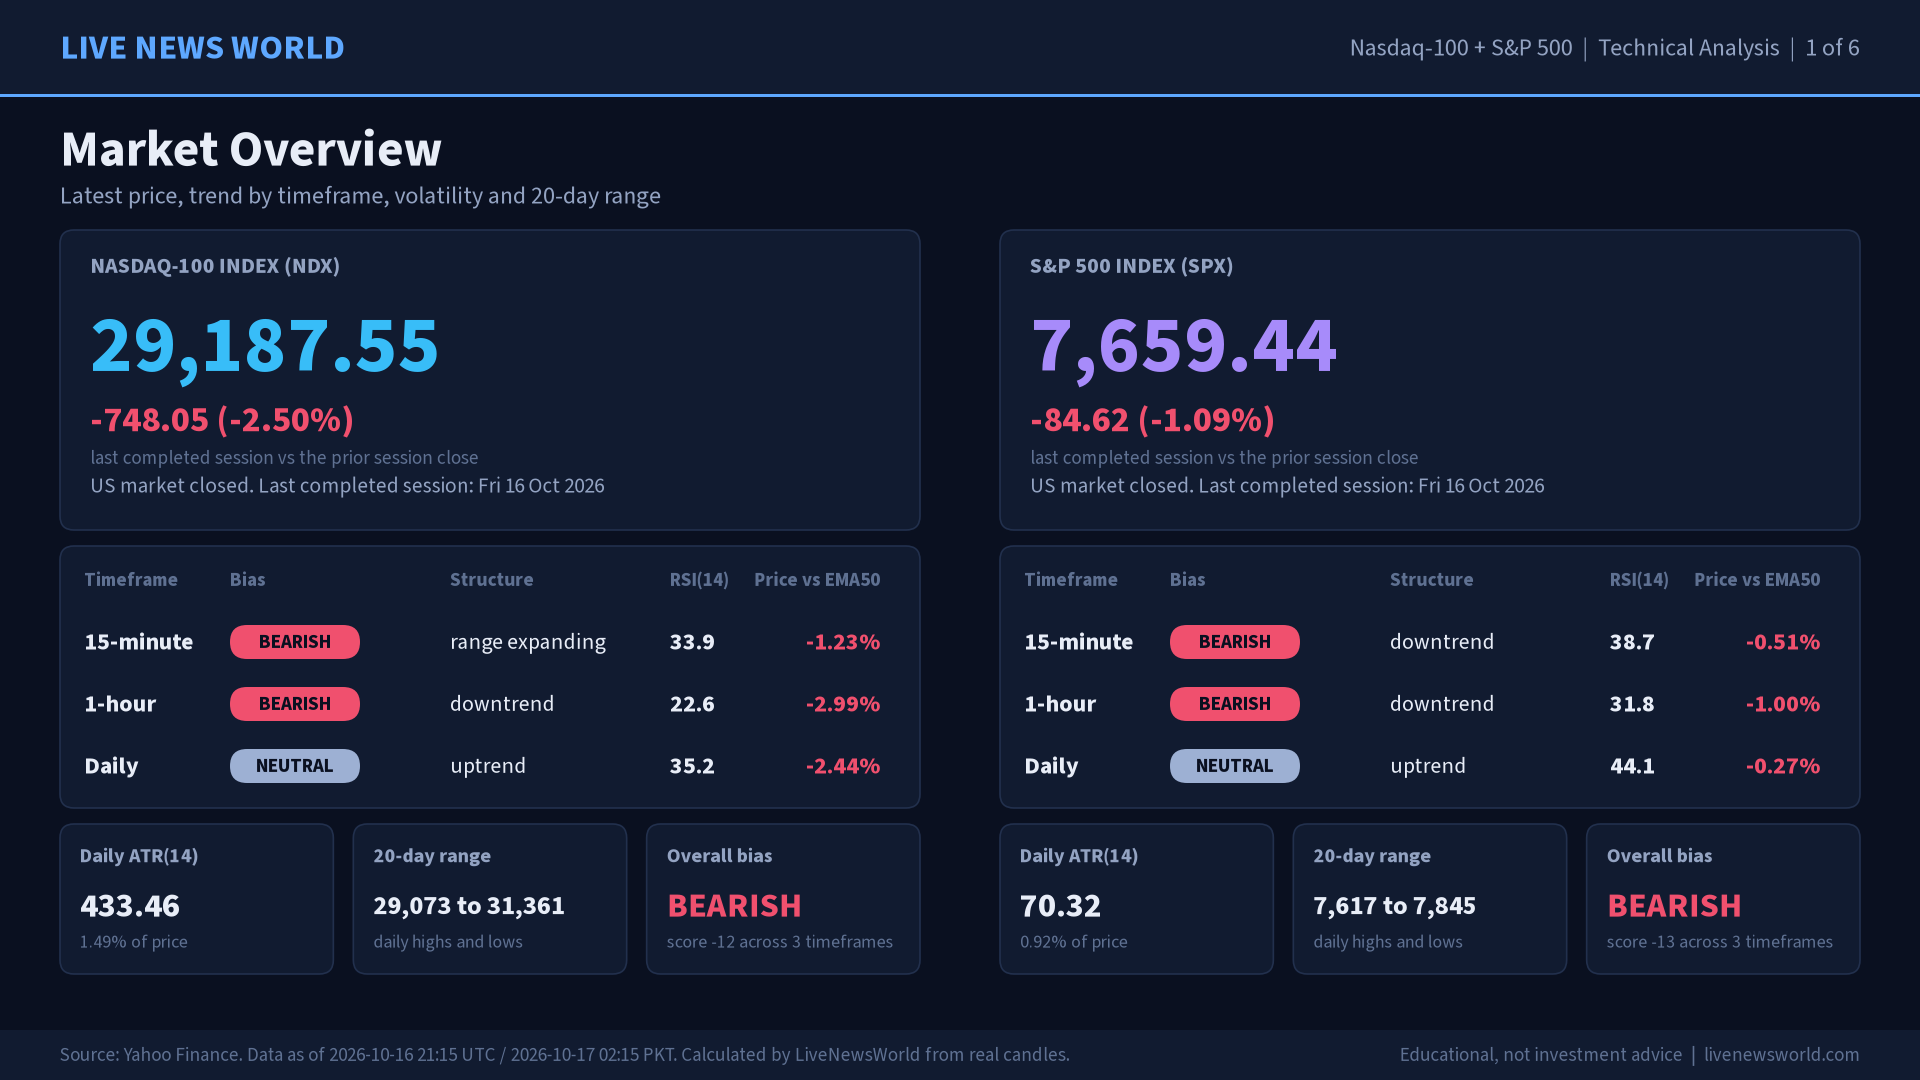The height and width of the screenshot is (1080, 1920).
Task: Click the '1.49% of price' note
Action: point(134,942)
